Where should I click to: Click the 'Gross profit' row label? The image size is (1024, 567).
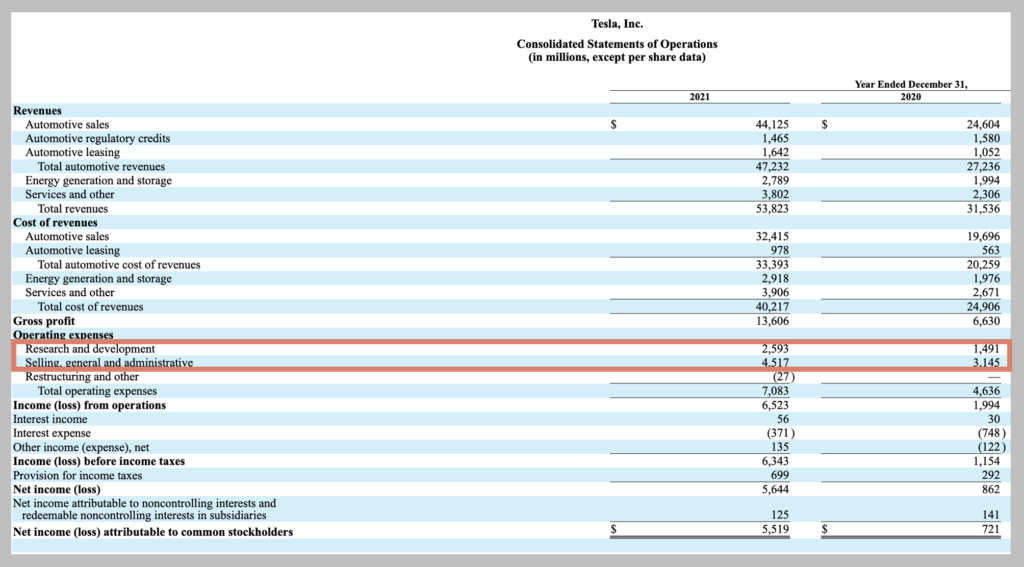(44, 321)
